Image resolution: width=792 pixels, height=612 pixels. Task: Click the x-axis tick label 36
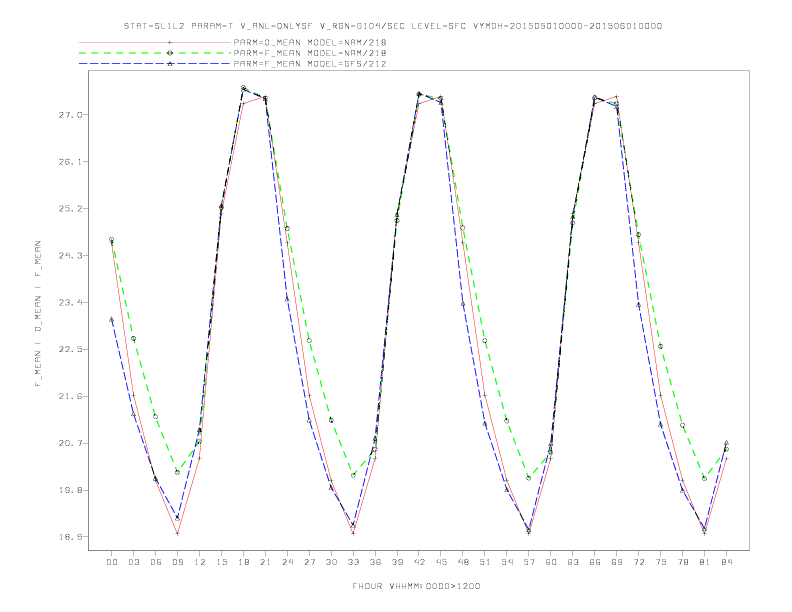pyautogui.click(x=375, y=562)
